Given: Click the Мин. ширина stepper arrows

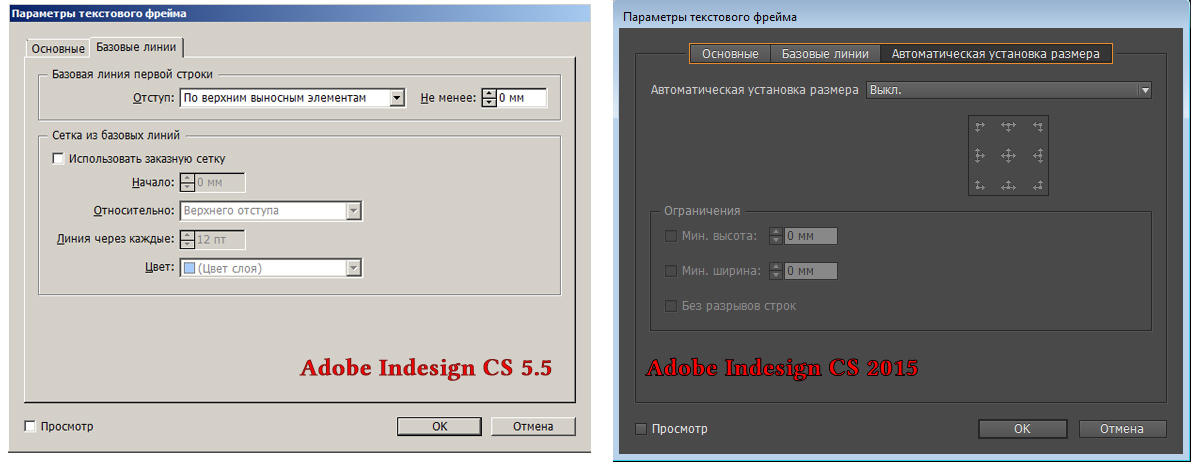Looking at the screenshot, I should [776, 271].
